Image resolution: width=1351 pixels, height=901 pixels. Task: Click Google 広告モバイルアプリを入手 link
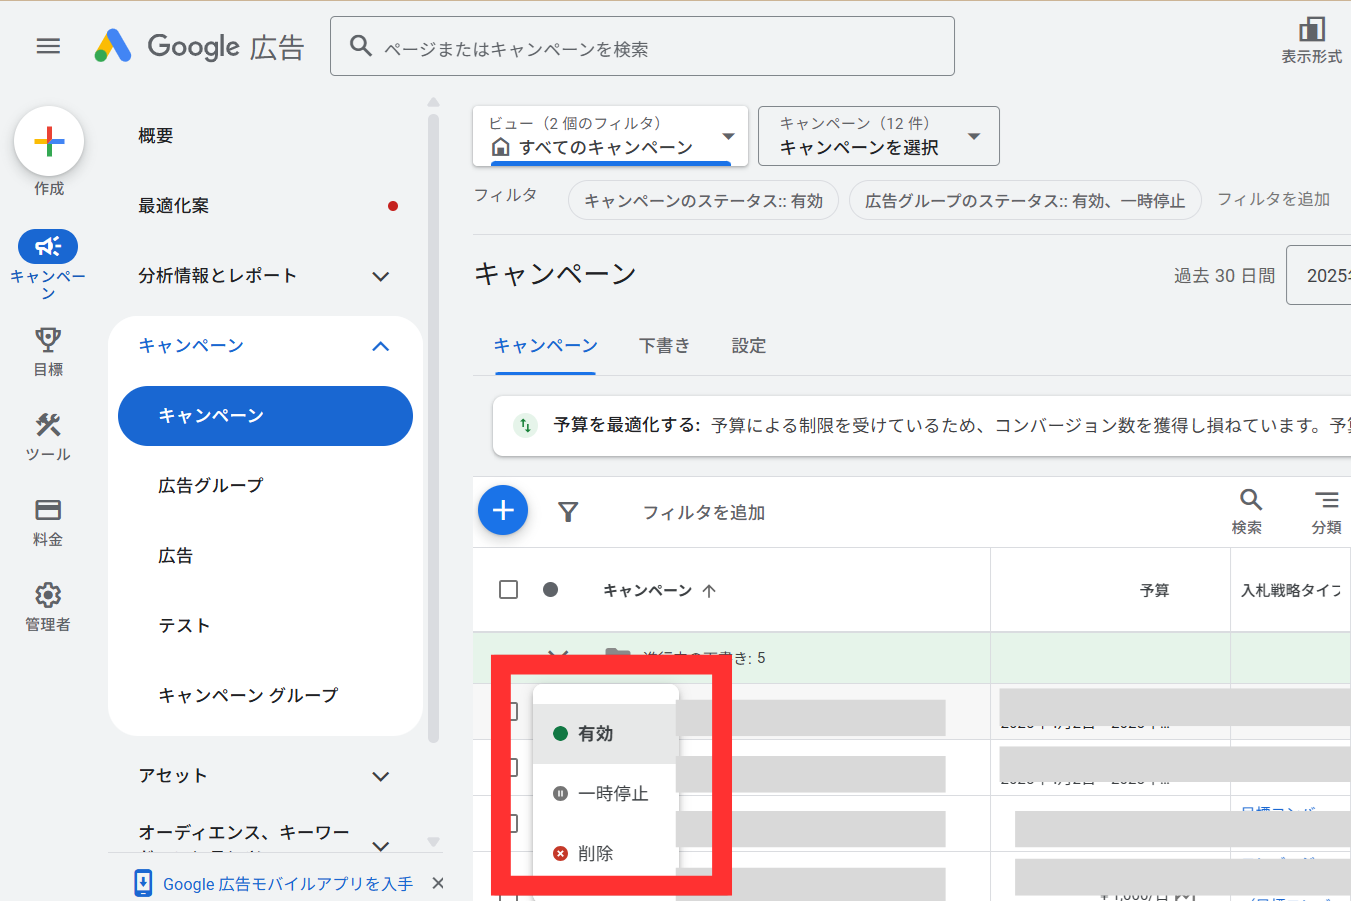(x=288, y=884)
